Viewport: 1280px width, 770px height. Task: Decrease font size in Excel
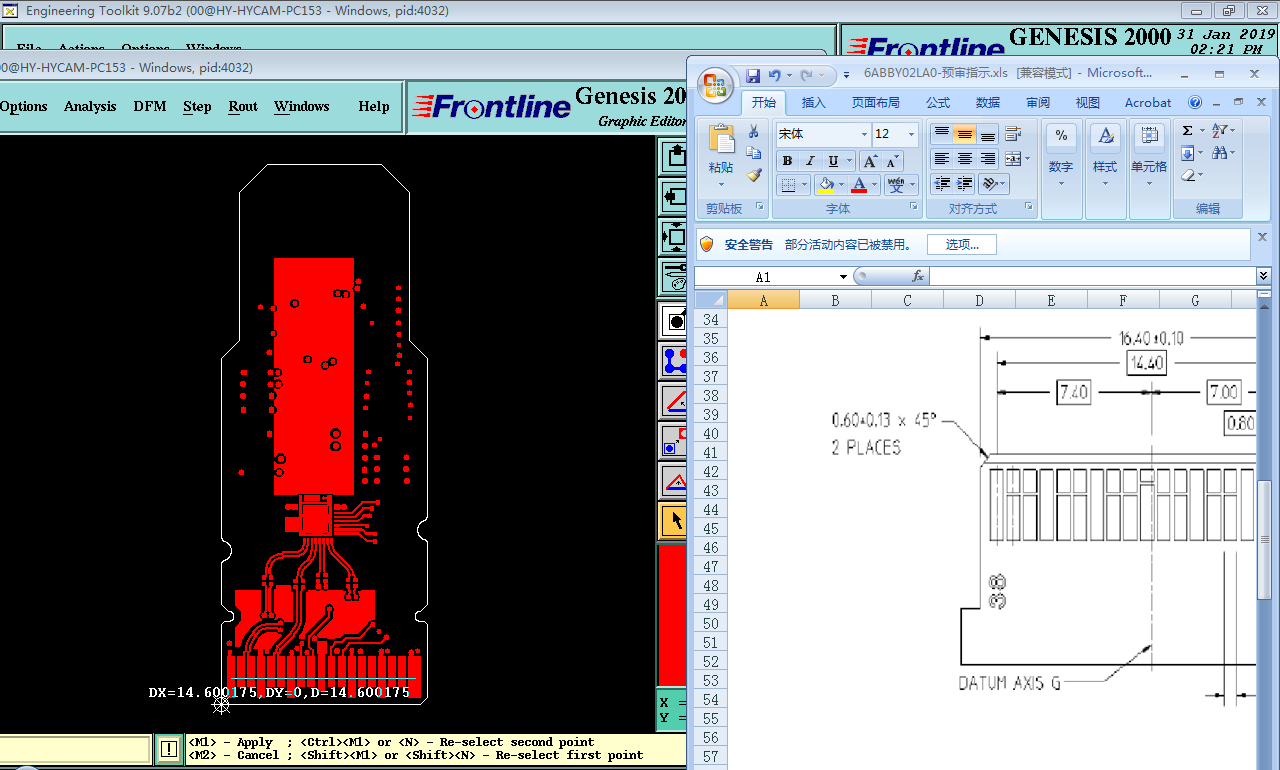[x=892, y=161]
